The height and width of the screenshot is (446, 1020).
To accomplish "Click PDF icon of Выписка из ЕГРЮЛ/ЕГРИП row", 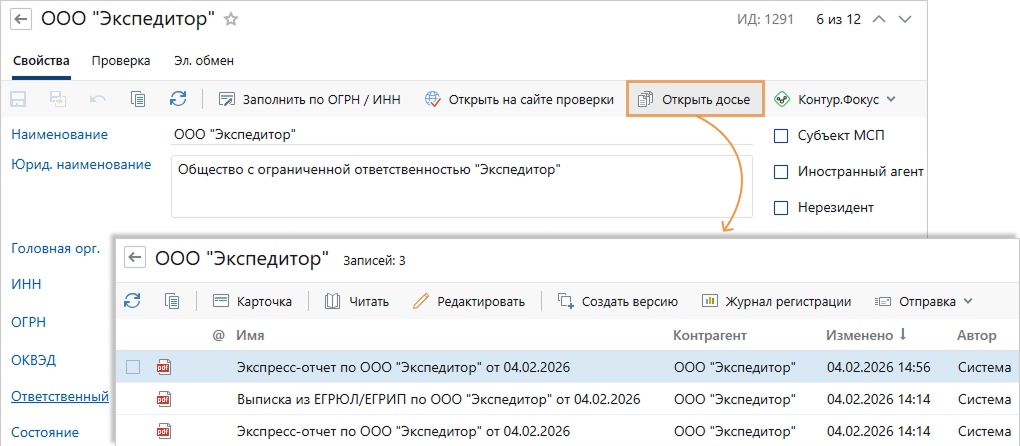I will tap(164, 400).
